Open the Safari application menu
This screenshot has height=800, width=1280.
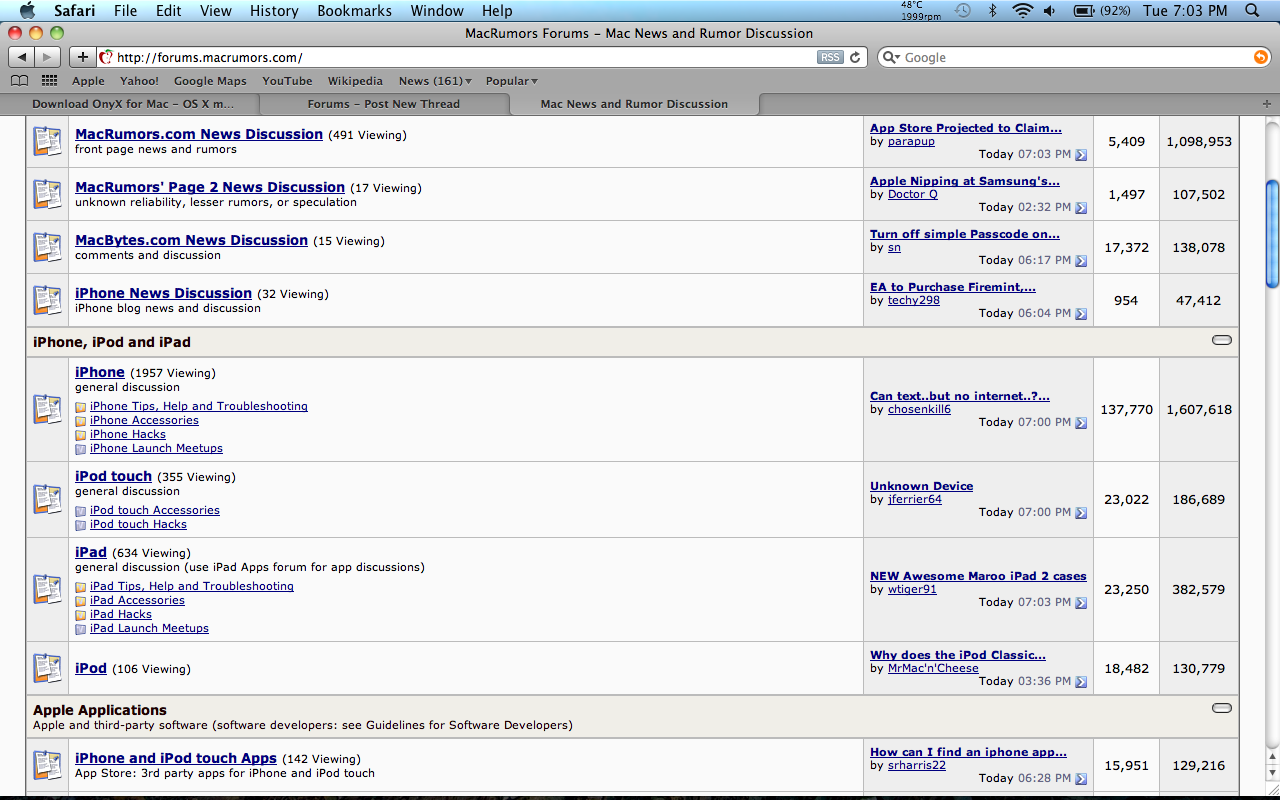coord(75,11)
